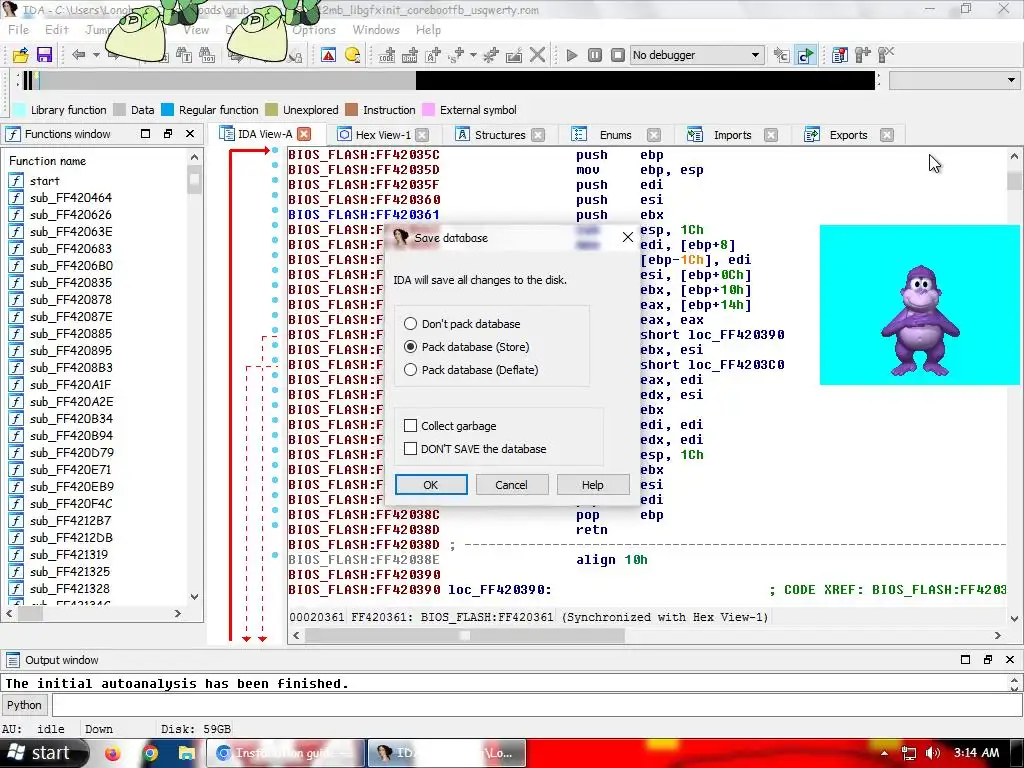Click the Output window scroll stepper arrows
This screenshot has height=768, width=1024.
click(1014, 683)
